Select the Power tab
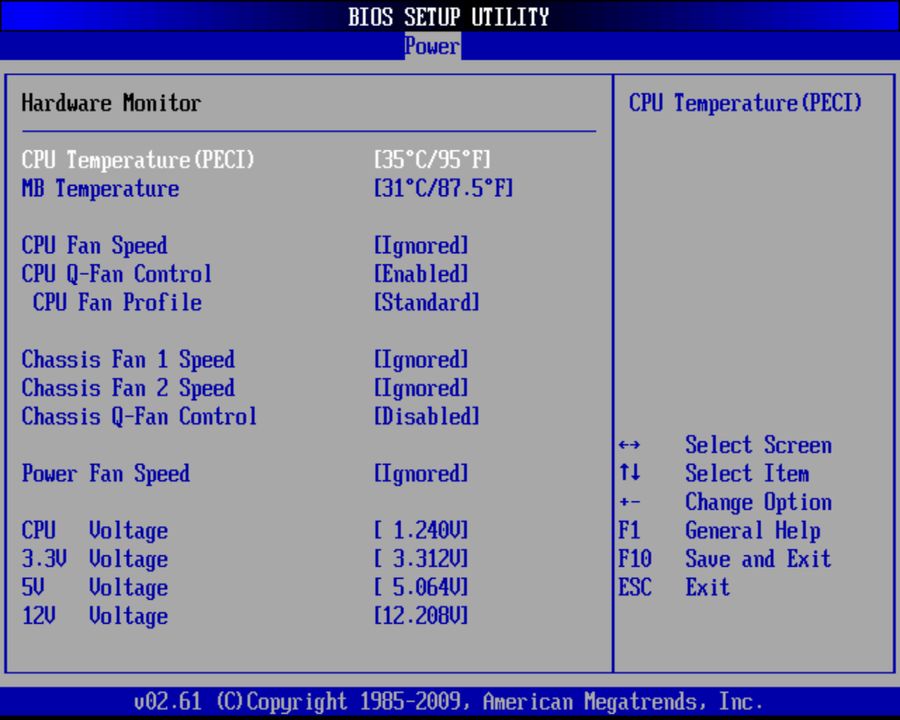 [432, 46]
